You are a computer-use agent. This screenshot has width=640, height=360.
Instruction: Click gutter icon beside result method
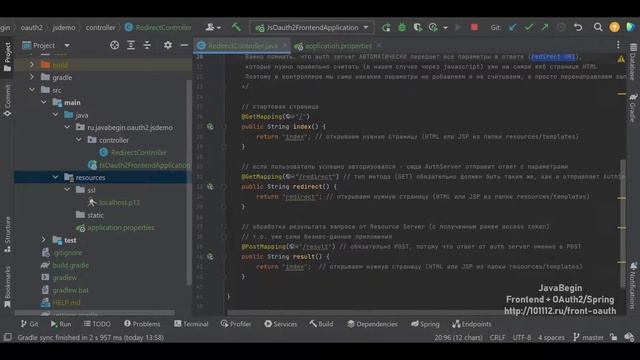[x=210, y=257]
